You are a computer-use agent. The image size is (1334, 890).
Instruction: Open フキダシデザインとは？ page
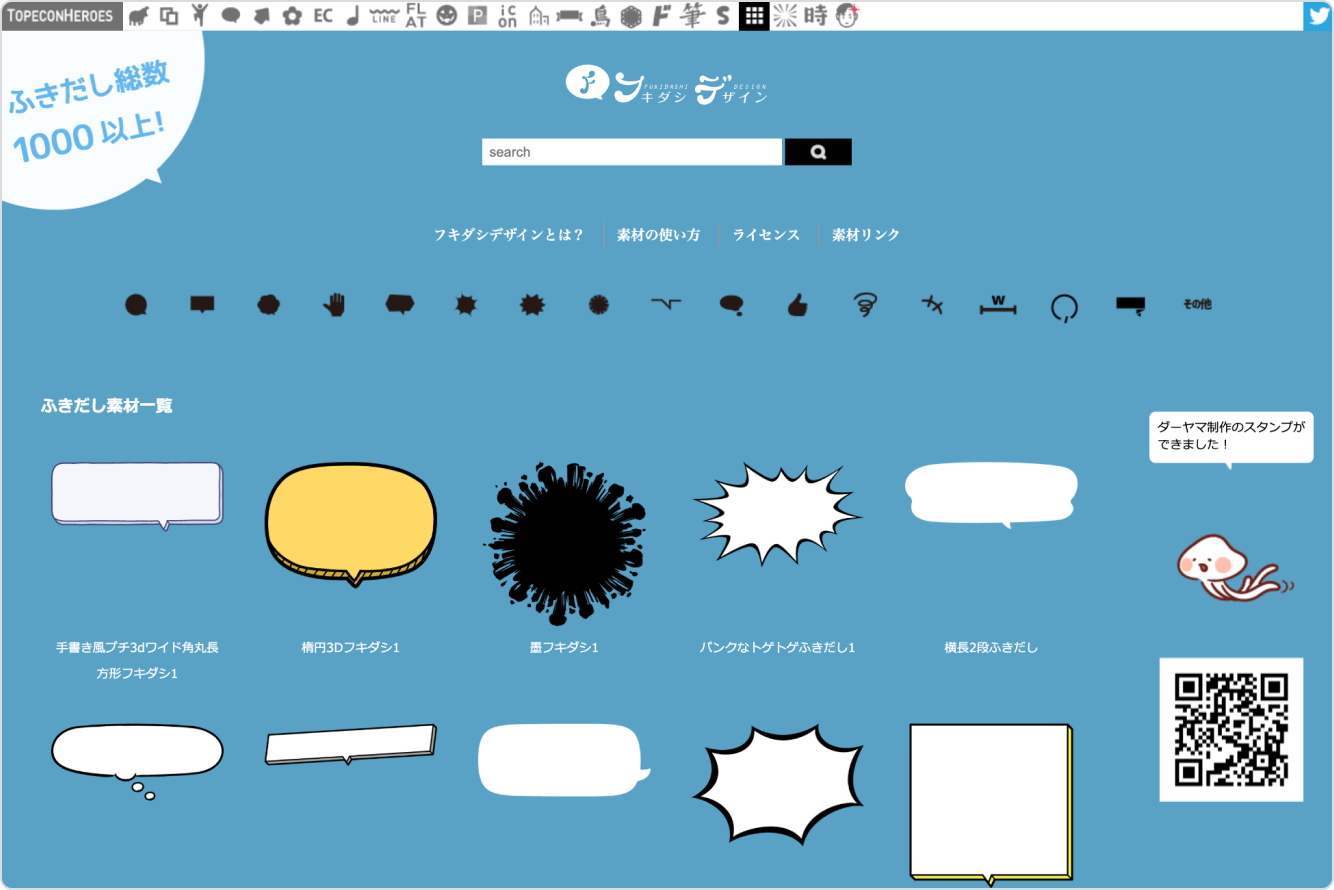point(509,235)
